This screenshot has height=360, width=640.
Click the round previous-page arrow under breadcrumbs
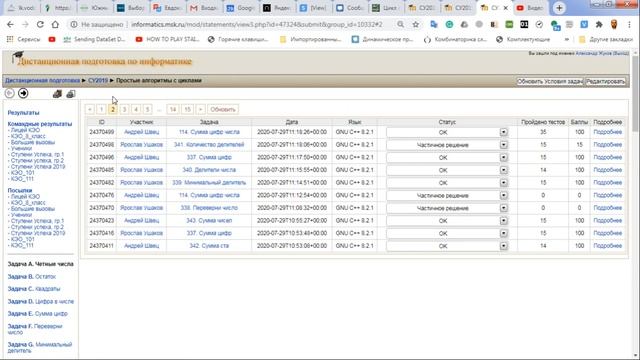click(9, 93)
